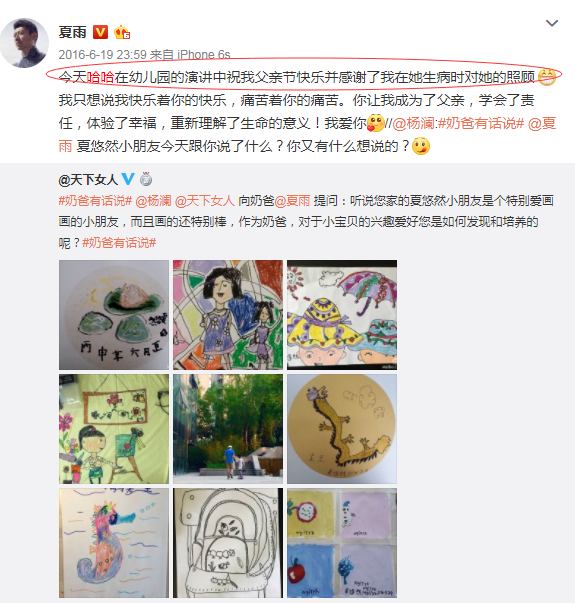Click the crown membership badge beside 夏雨
Viewport: 575px width, 603px height.
[122, 32]
